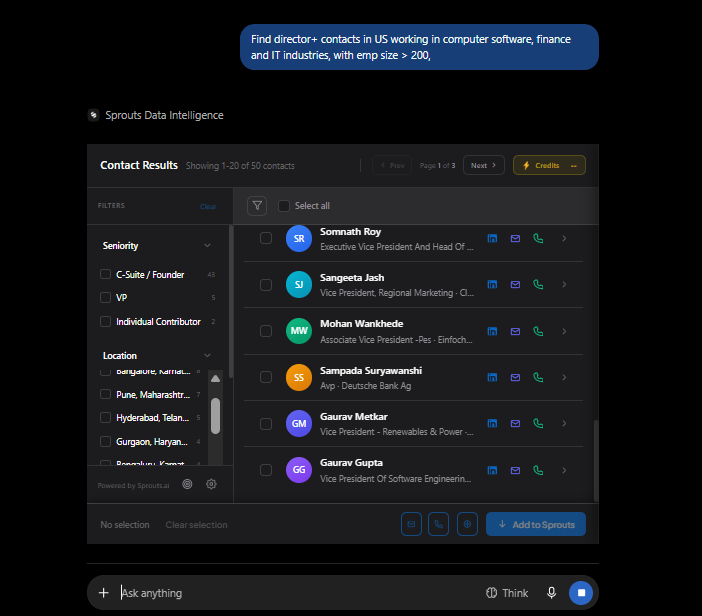The width and height of the screenshot is (702, 616).
Task: Open Sampada Suryawanshi's LinkedIn icon
Action: (492, 377)
